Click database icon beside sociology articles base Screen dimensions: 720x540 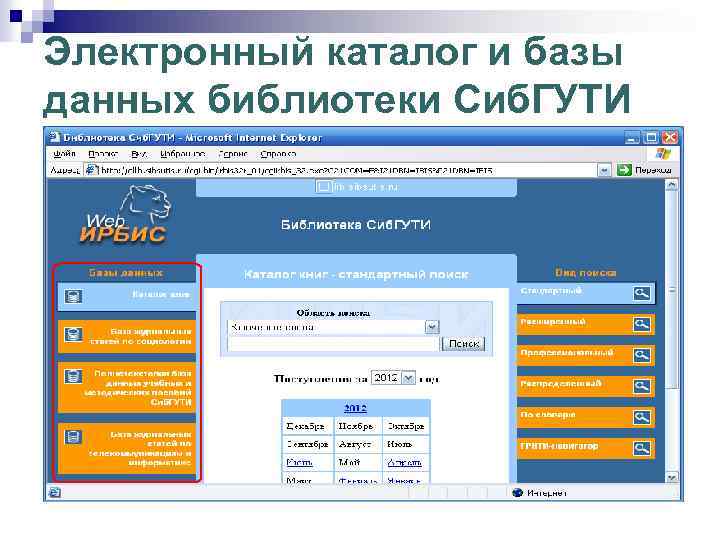tap(73, 335)
